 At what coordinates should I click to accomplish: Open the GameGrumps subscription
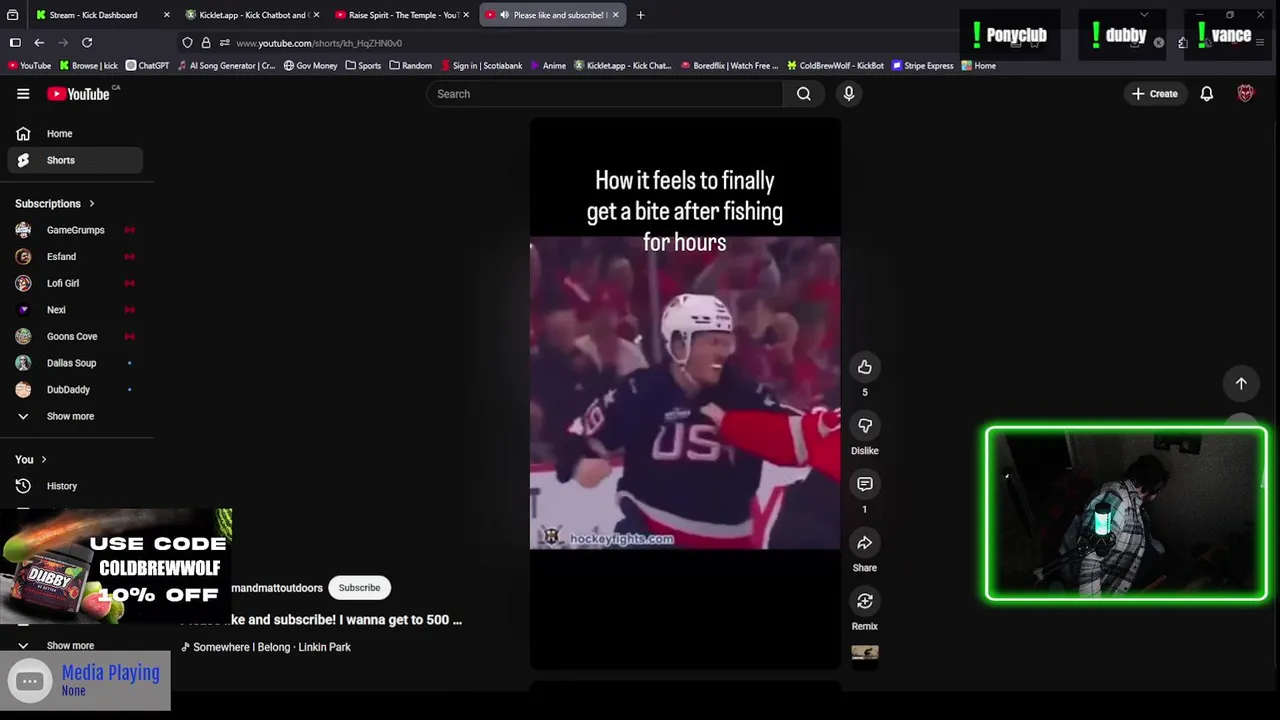click(x=75, y=230)
